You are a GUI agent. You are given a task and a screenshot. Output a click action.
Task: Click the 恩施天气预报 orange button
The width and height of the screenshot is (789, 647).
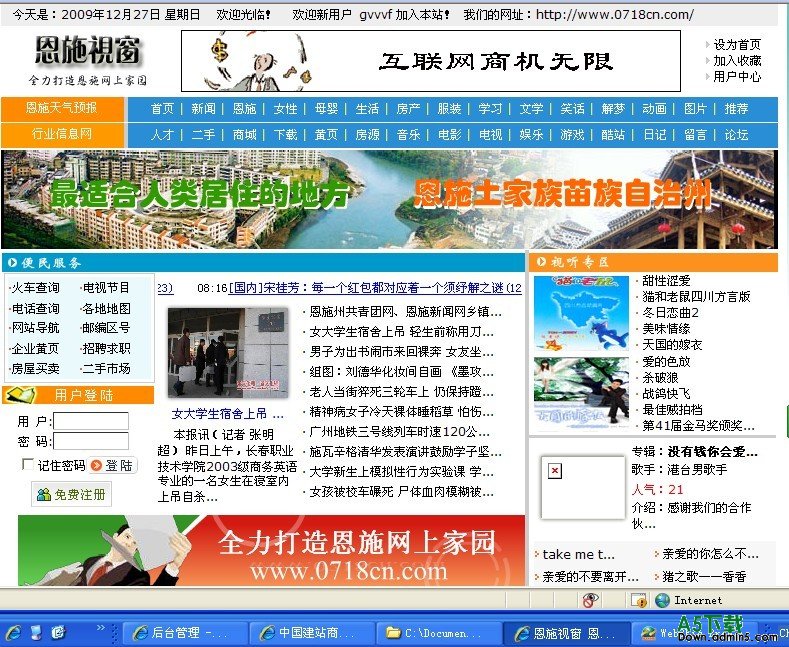pos(62,108)
